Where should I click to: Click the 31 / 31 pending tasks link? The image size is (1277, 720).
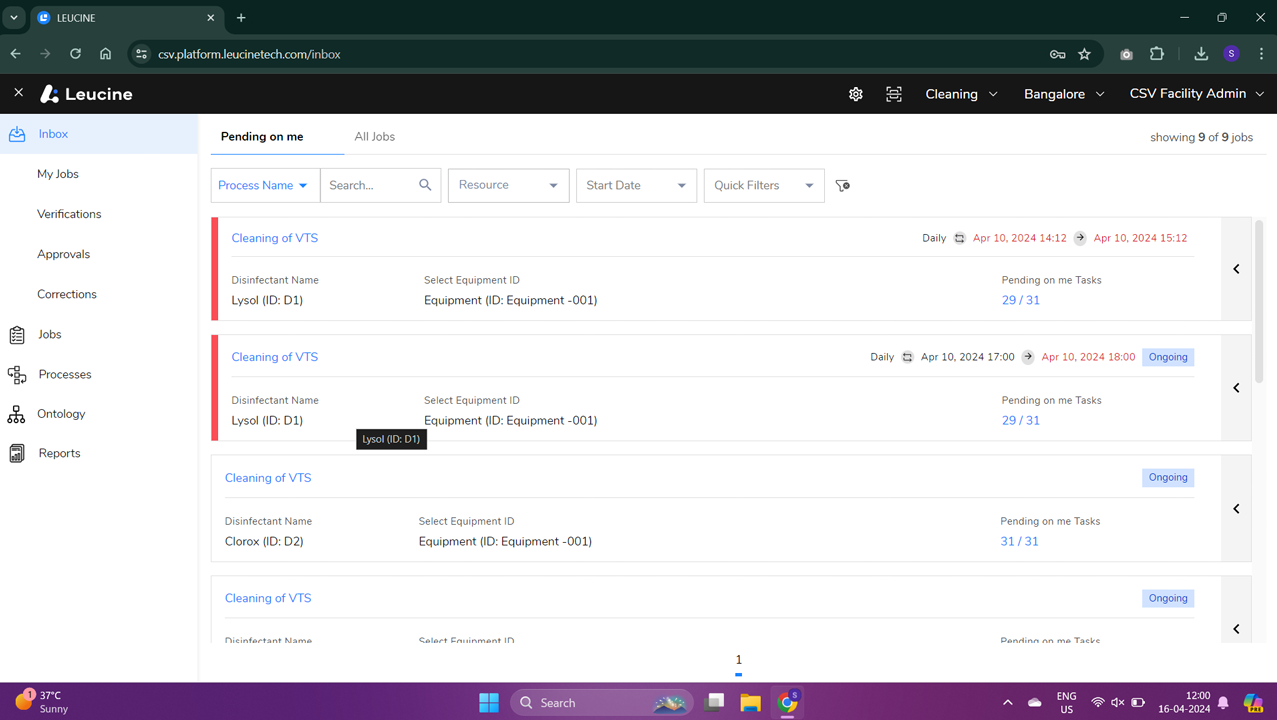pos(1019,541)
